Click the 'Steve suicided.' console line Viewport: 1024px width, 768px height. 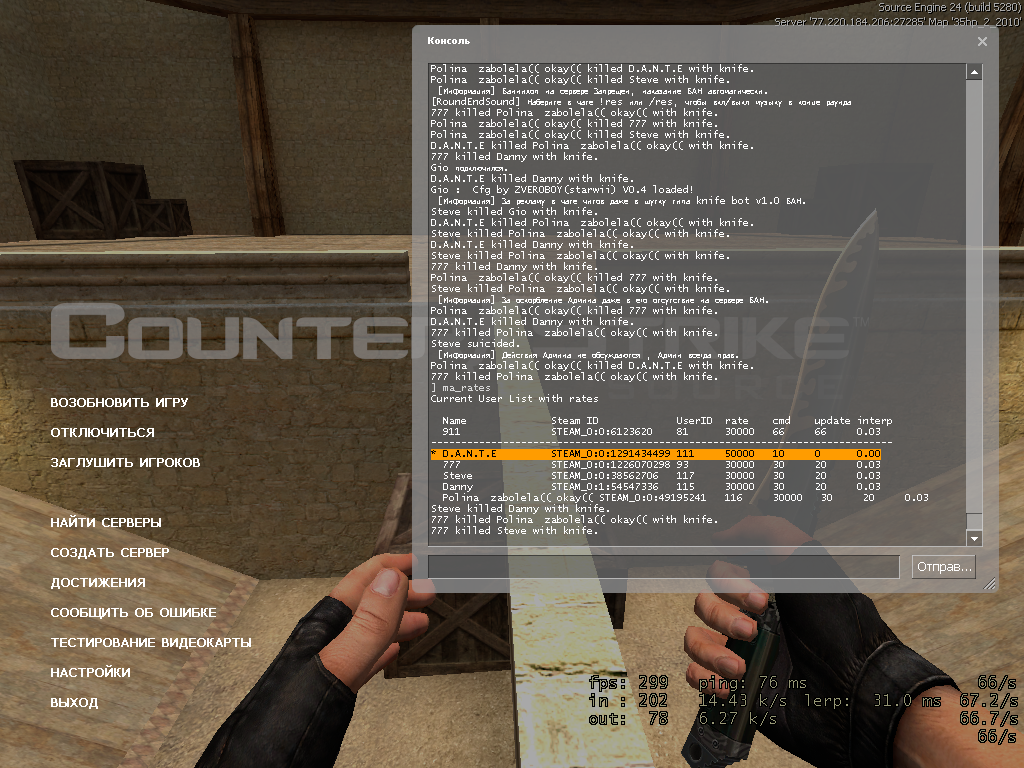475,344
